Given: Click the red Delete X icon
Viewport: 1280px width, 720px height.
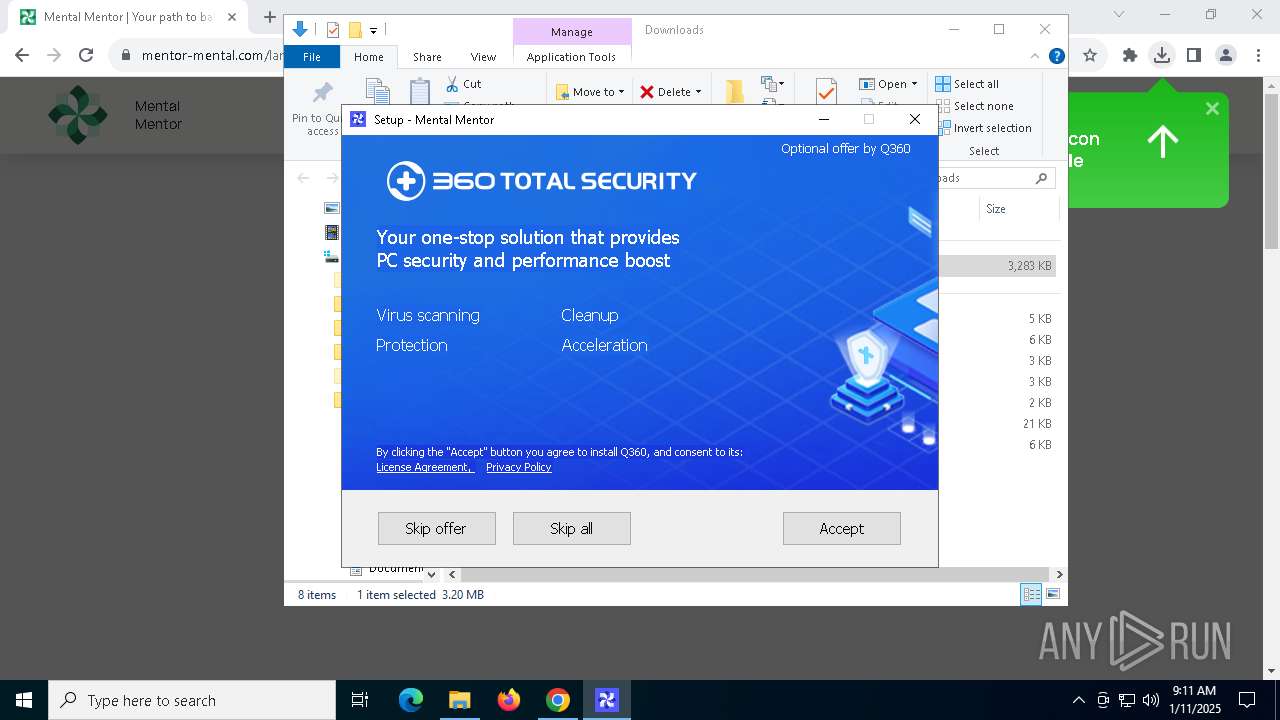Looking at the screenshot, I should click(x=647, y=92).
